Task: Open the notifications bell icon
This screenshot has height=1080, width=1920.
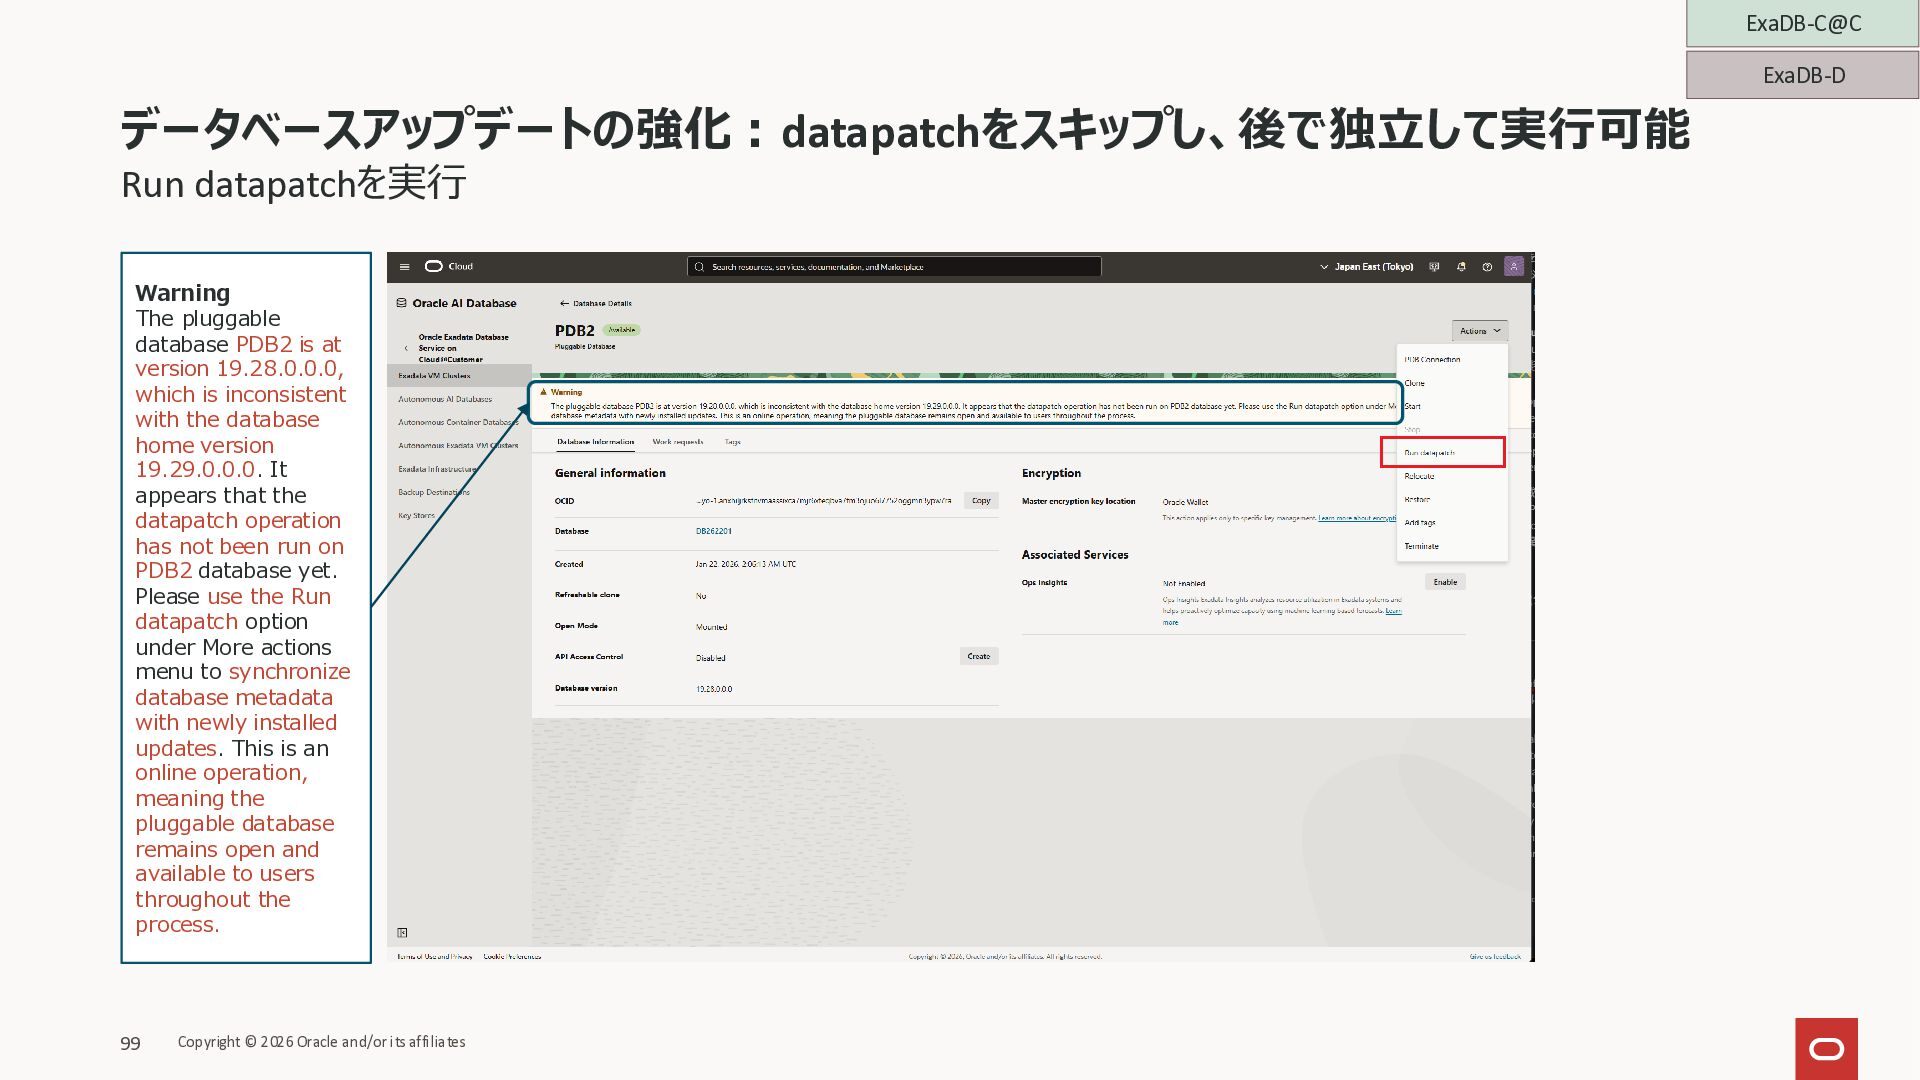Action: coord(1461,267)
